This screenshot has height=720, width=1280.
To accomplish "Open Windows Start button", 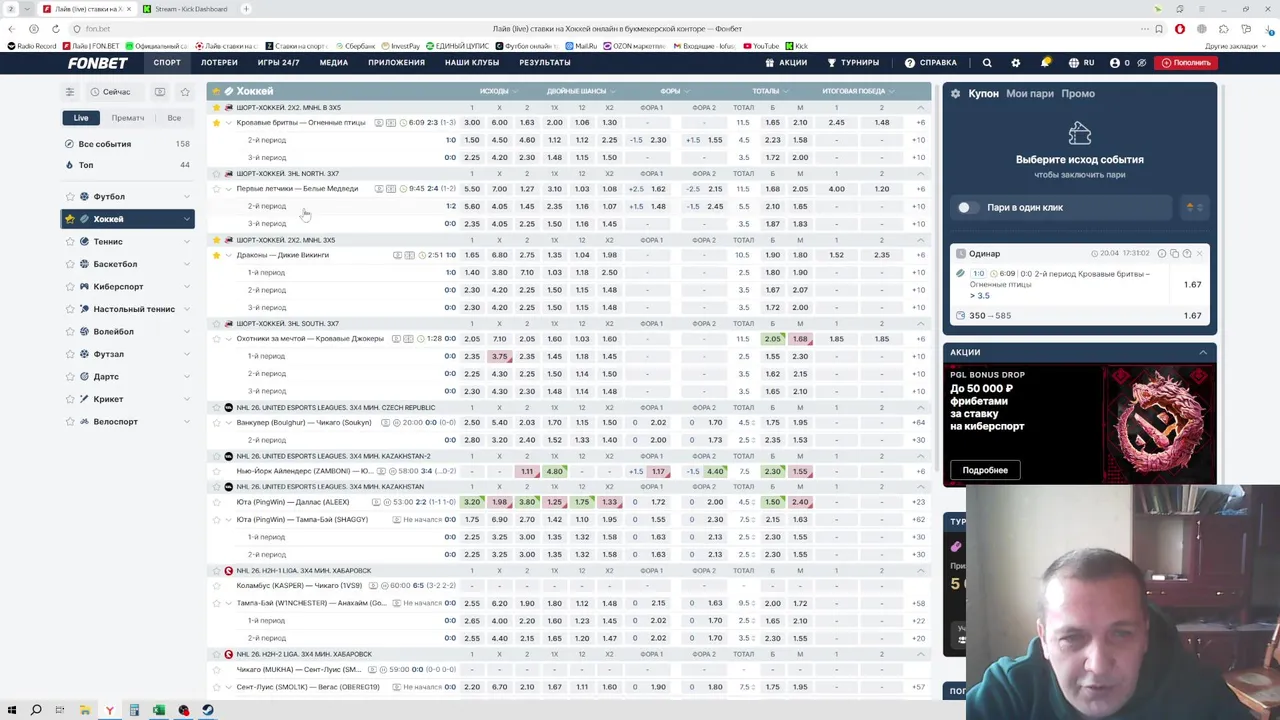I will tap(11, 710).
